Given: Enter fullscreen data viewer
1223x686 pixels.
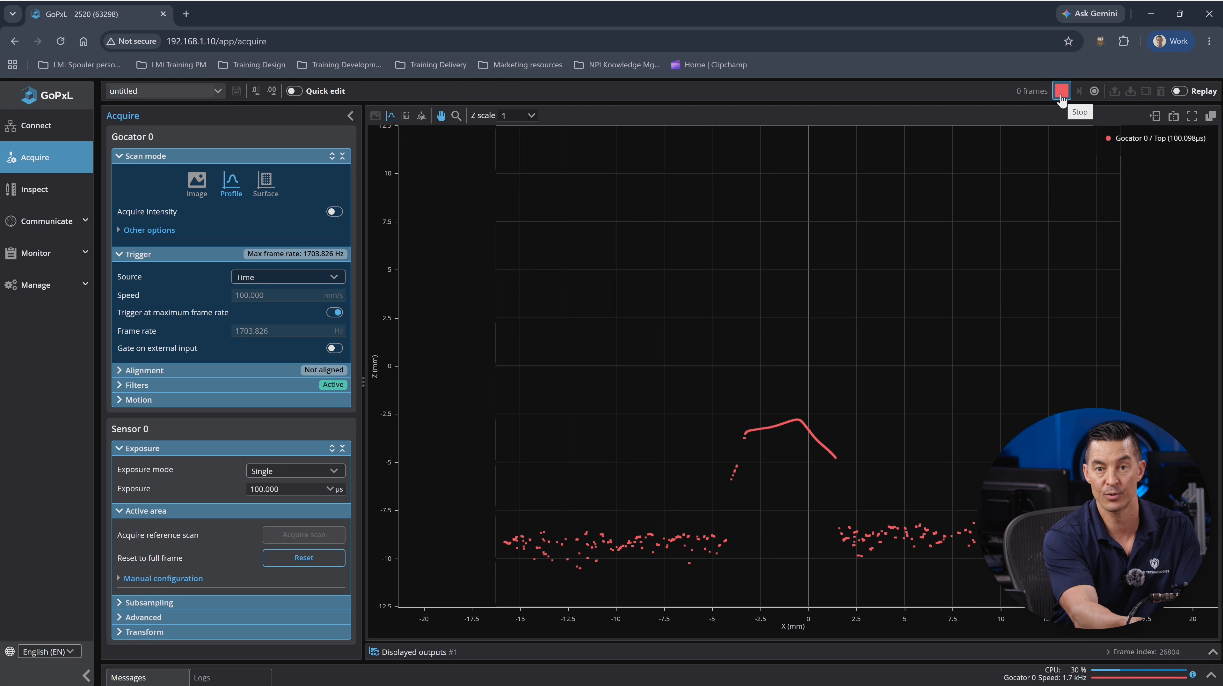Looking at the screenshot, I should point(1192,116).
